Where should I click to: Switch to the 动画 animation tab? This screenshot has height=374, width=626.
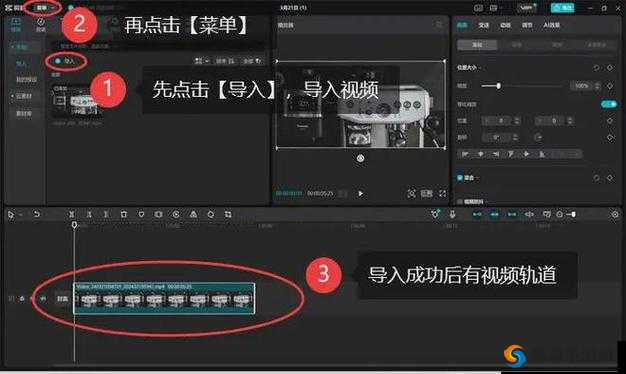pos(505,25)
